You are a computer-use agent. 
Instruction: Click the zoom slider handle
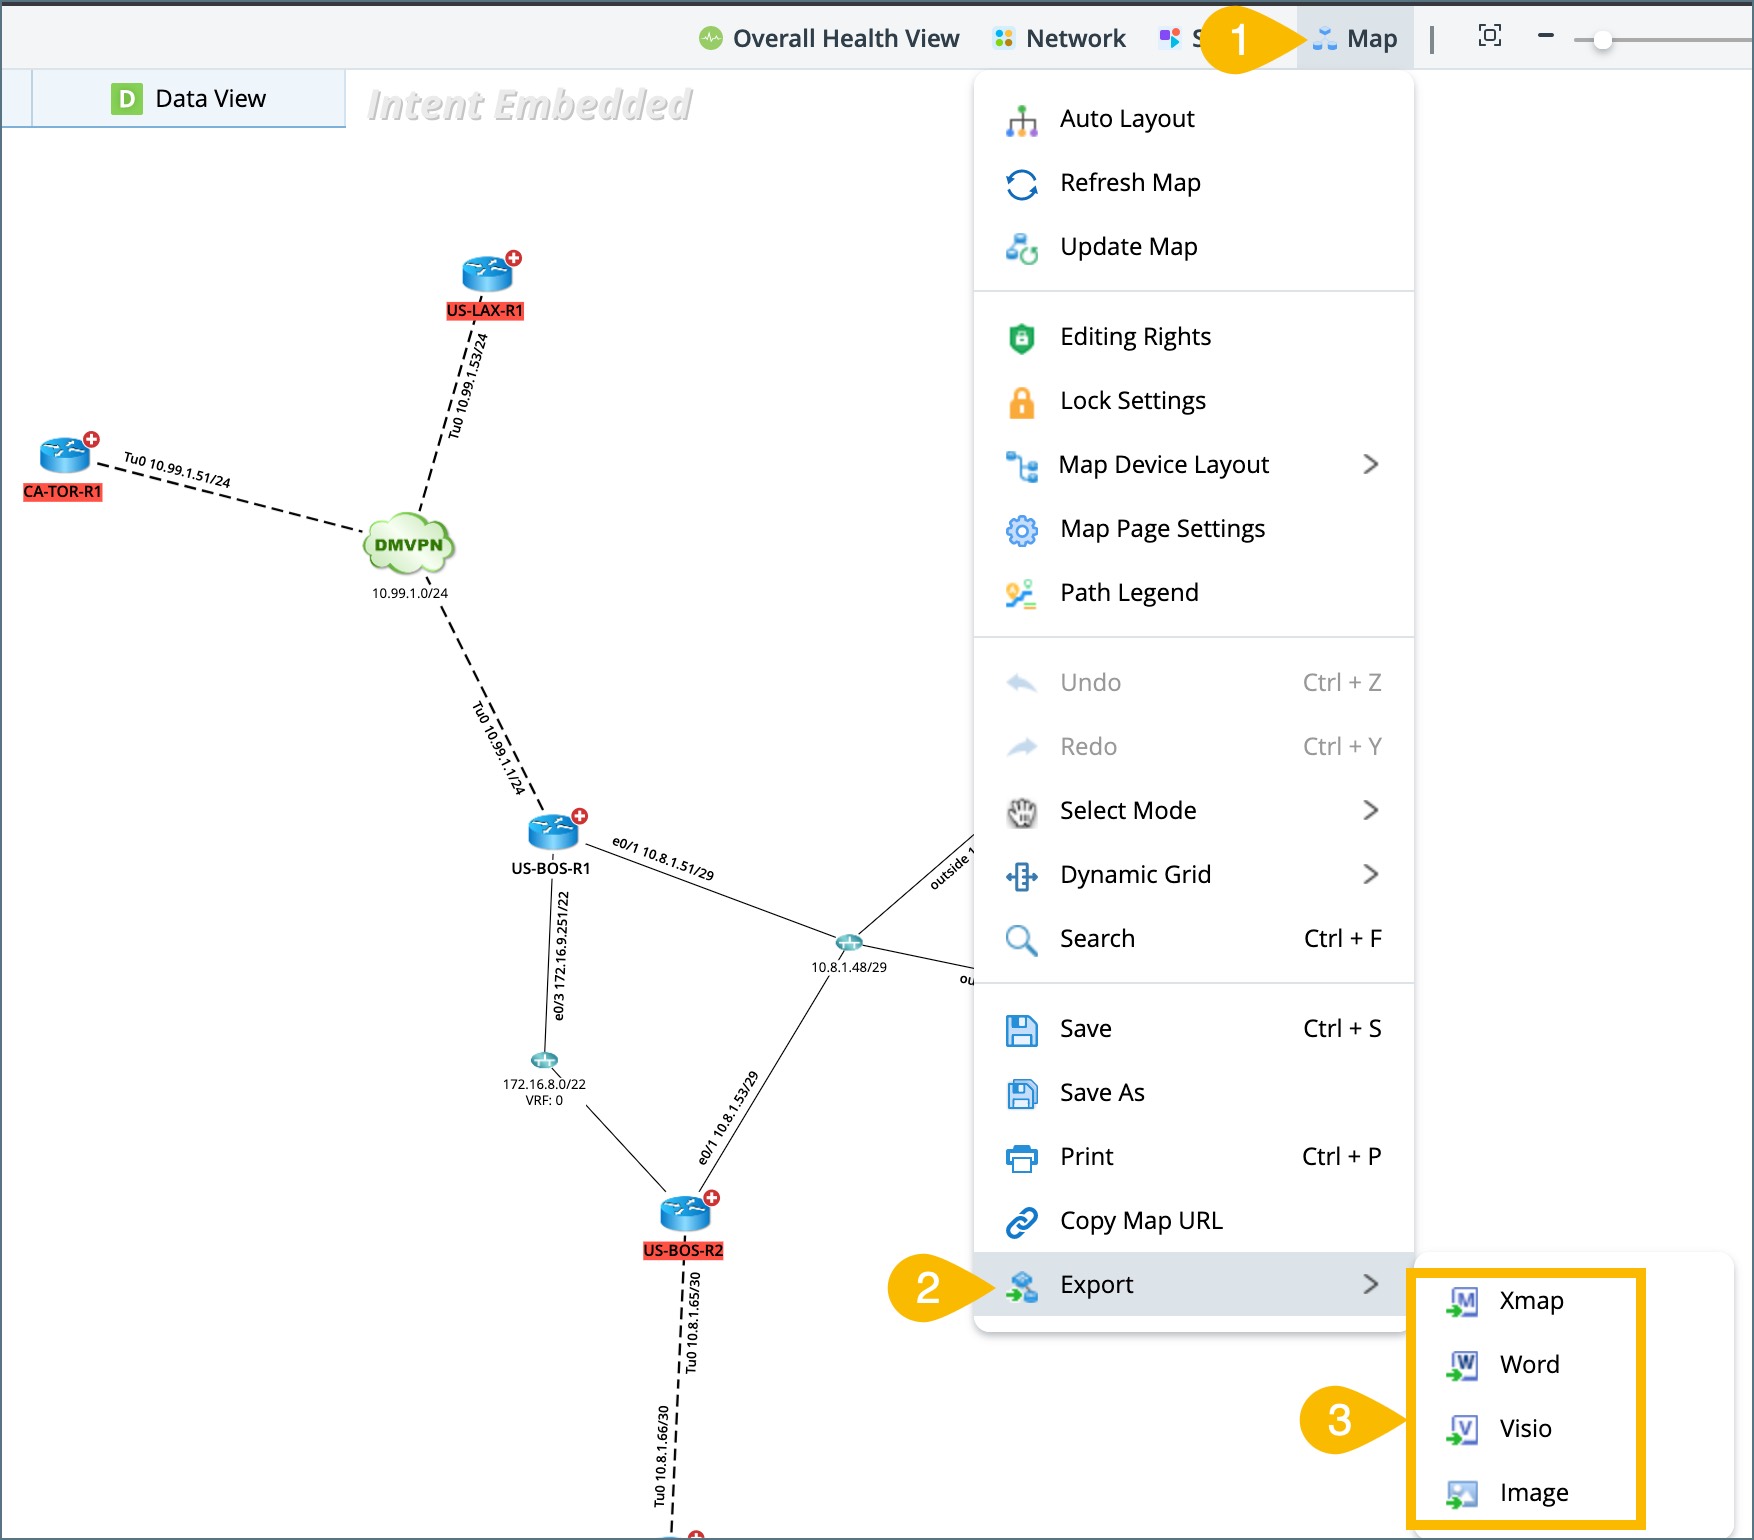tap(1602, 40)
